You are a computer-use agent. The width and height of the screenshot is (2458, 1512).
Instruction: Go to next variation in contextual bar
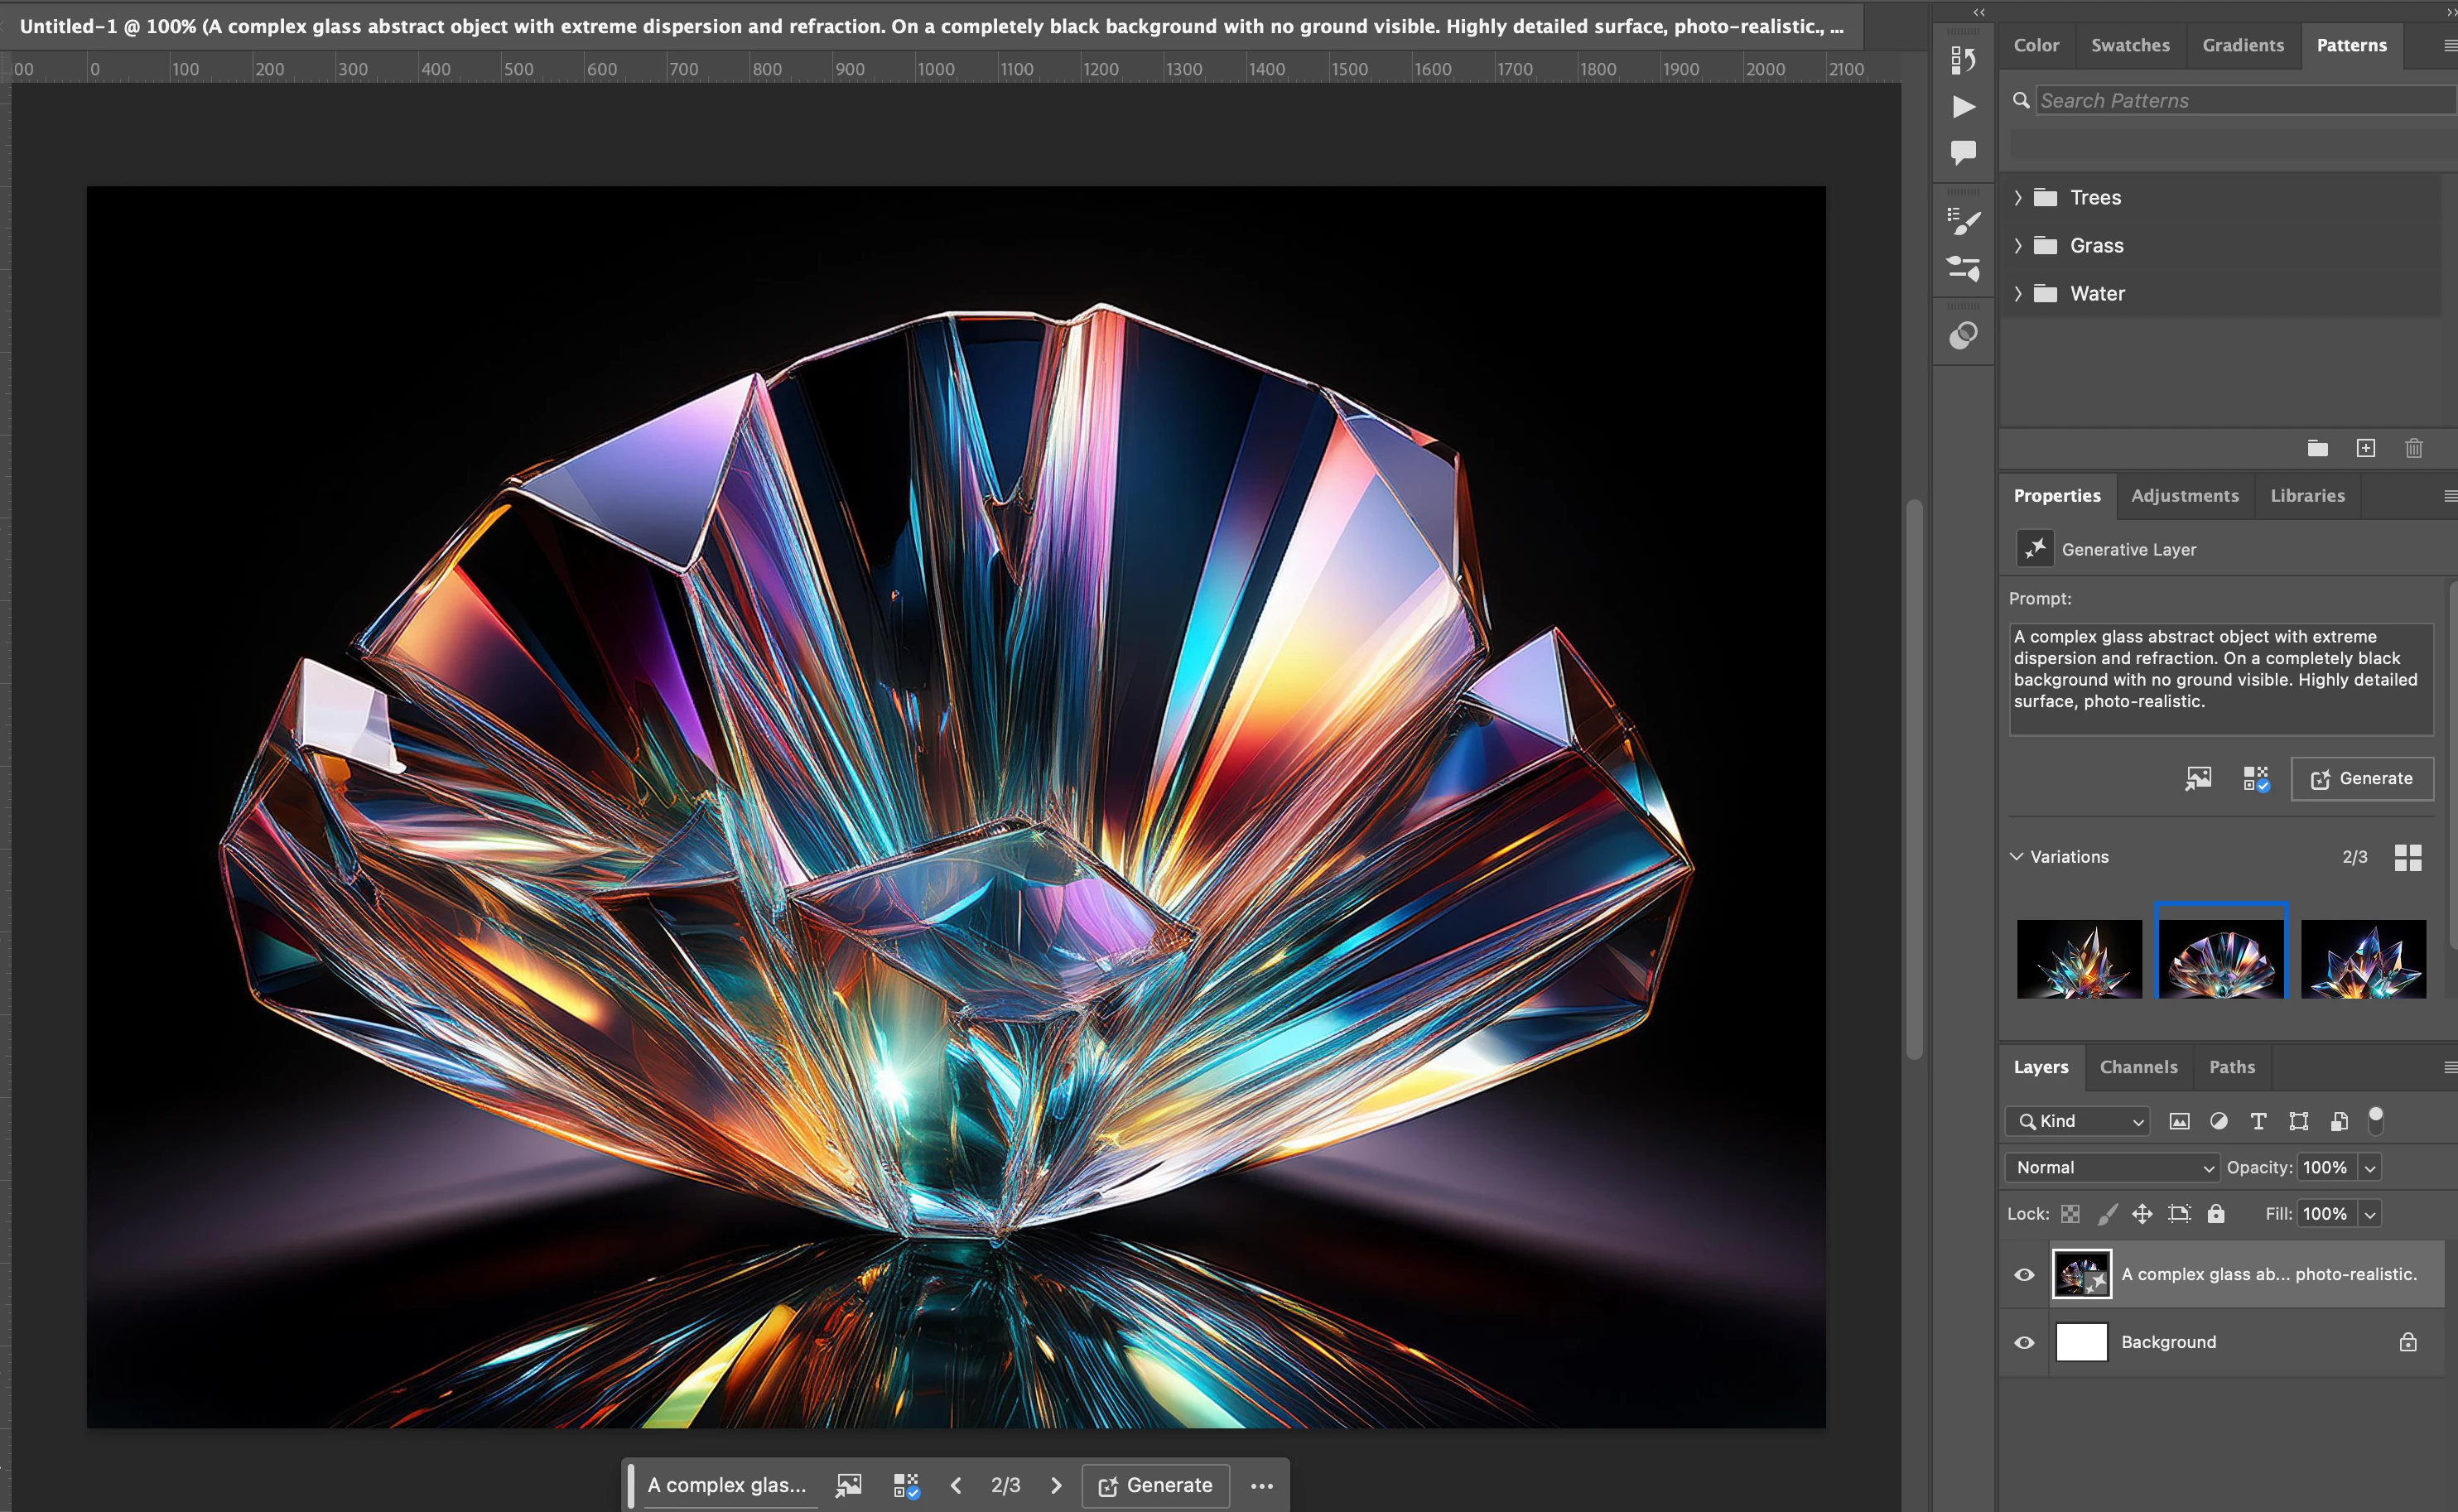point(1056,1485)
